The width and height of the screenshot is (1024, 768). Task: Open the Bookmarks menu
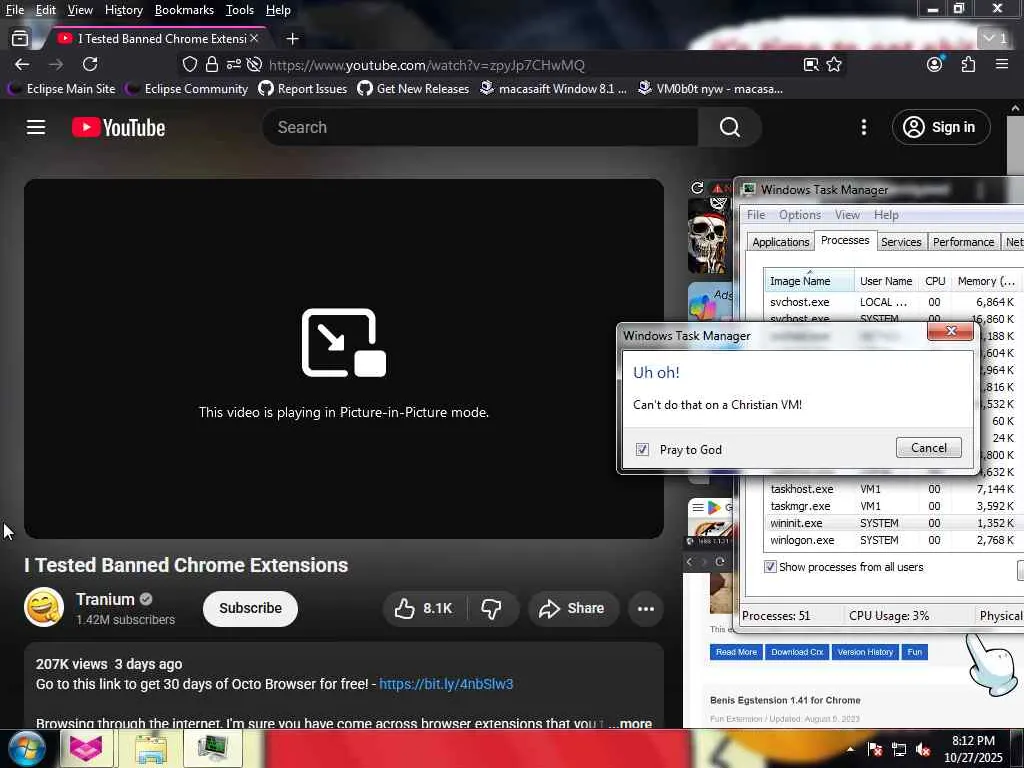184,10
